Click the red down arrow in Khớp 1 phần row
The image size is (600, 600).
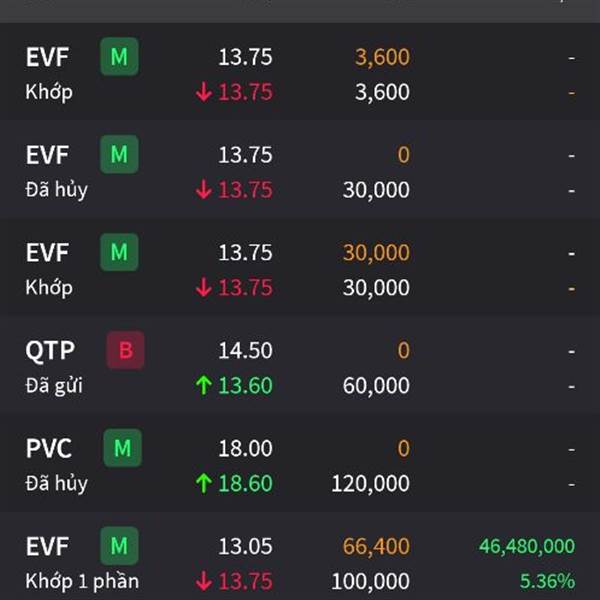204,581
